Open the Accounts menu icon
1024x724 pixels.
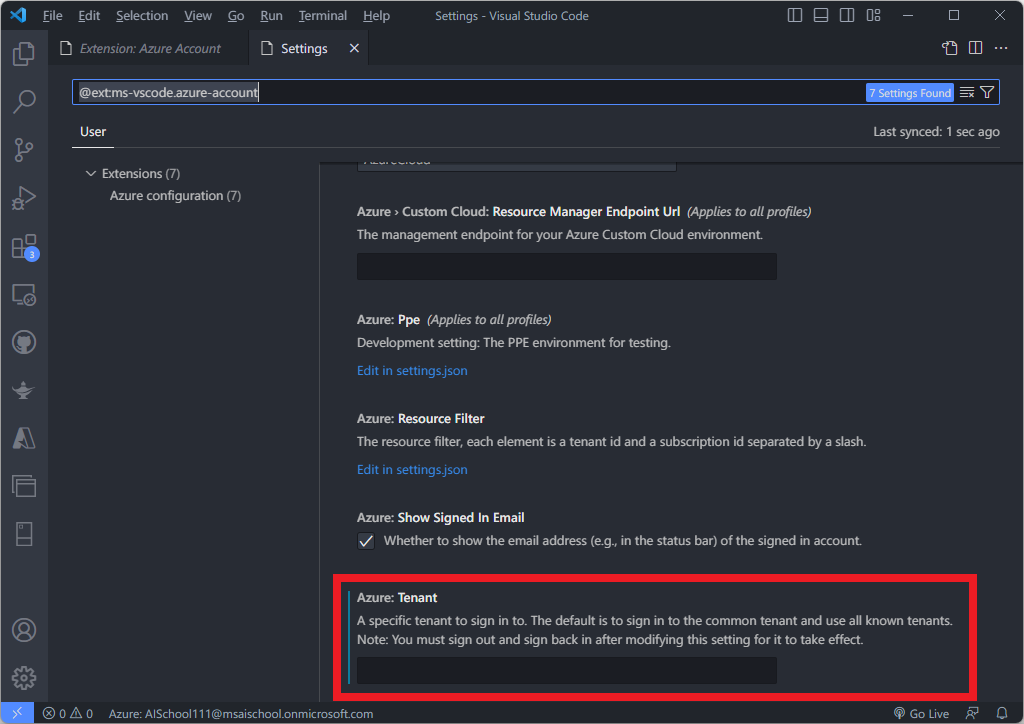point(24,630)
